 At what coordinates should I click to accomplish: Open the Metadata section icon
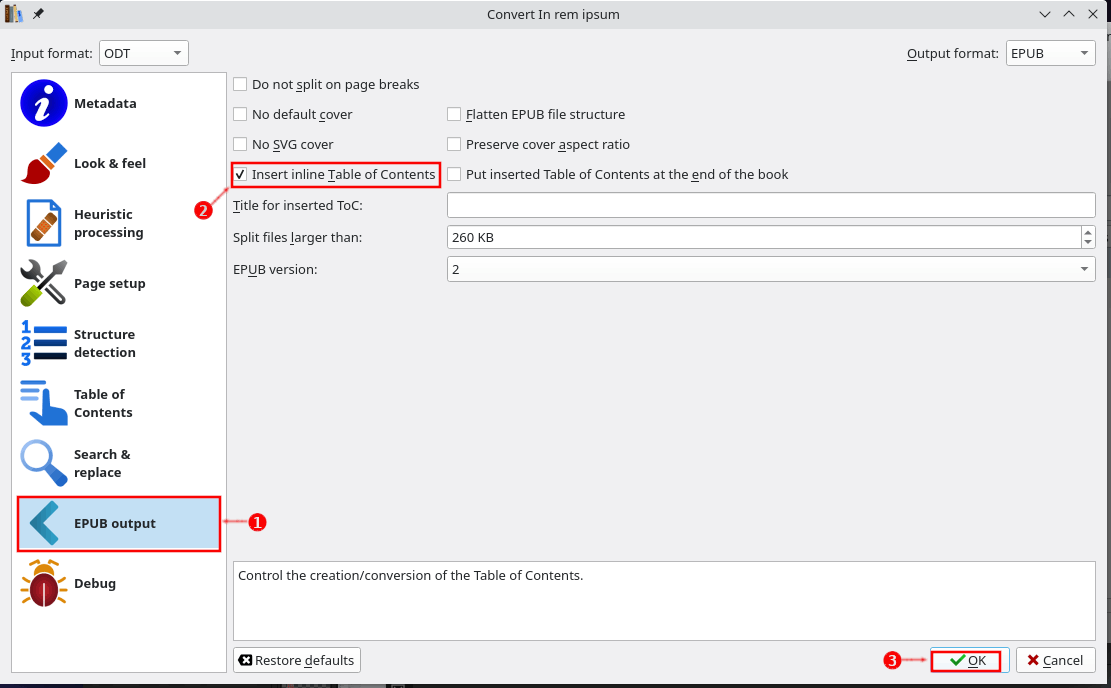[x=43, y=104]
